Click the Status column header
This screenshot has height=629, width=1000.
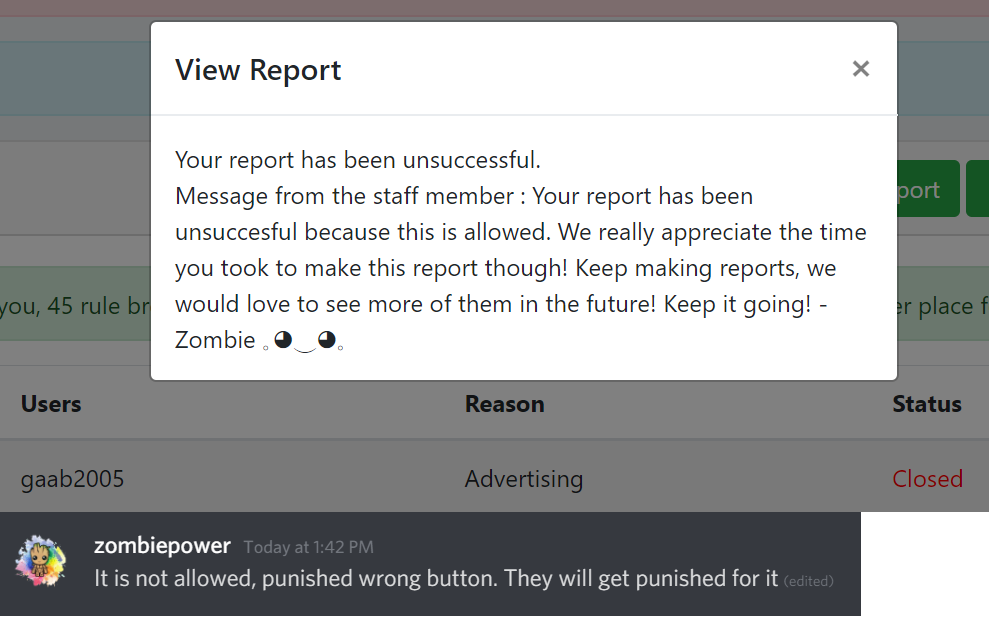click(927, 404)
